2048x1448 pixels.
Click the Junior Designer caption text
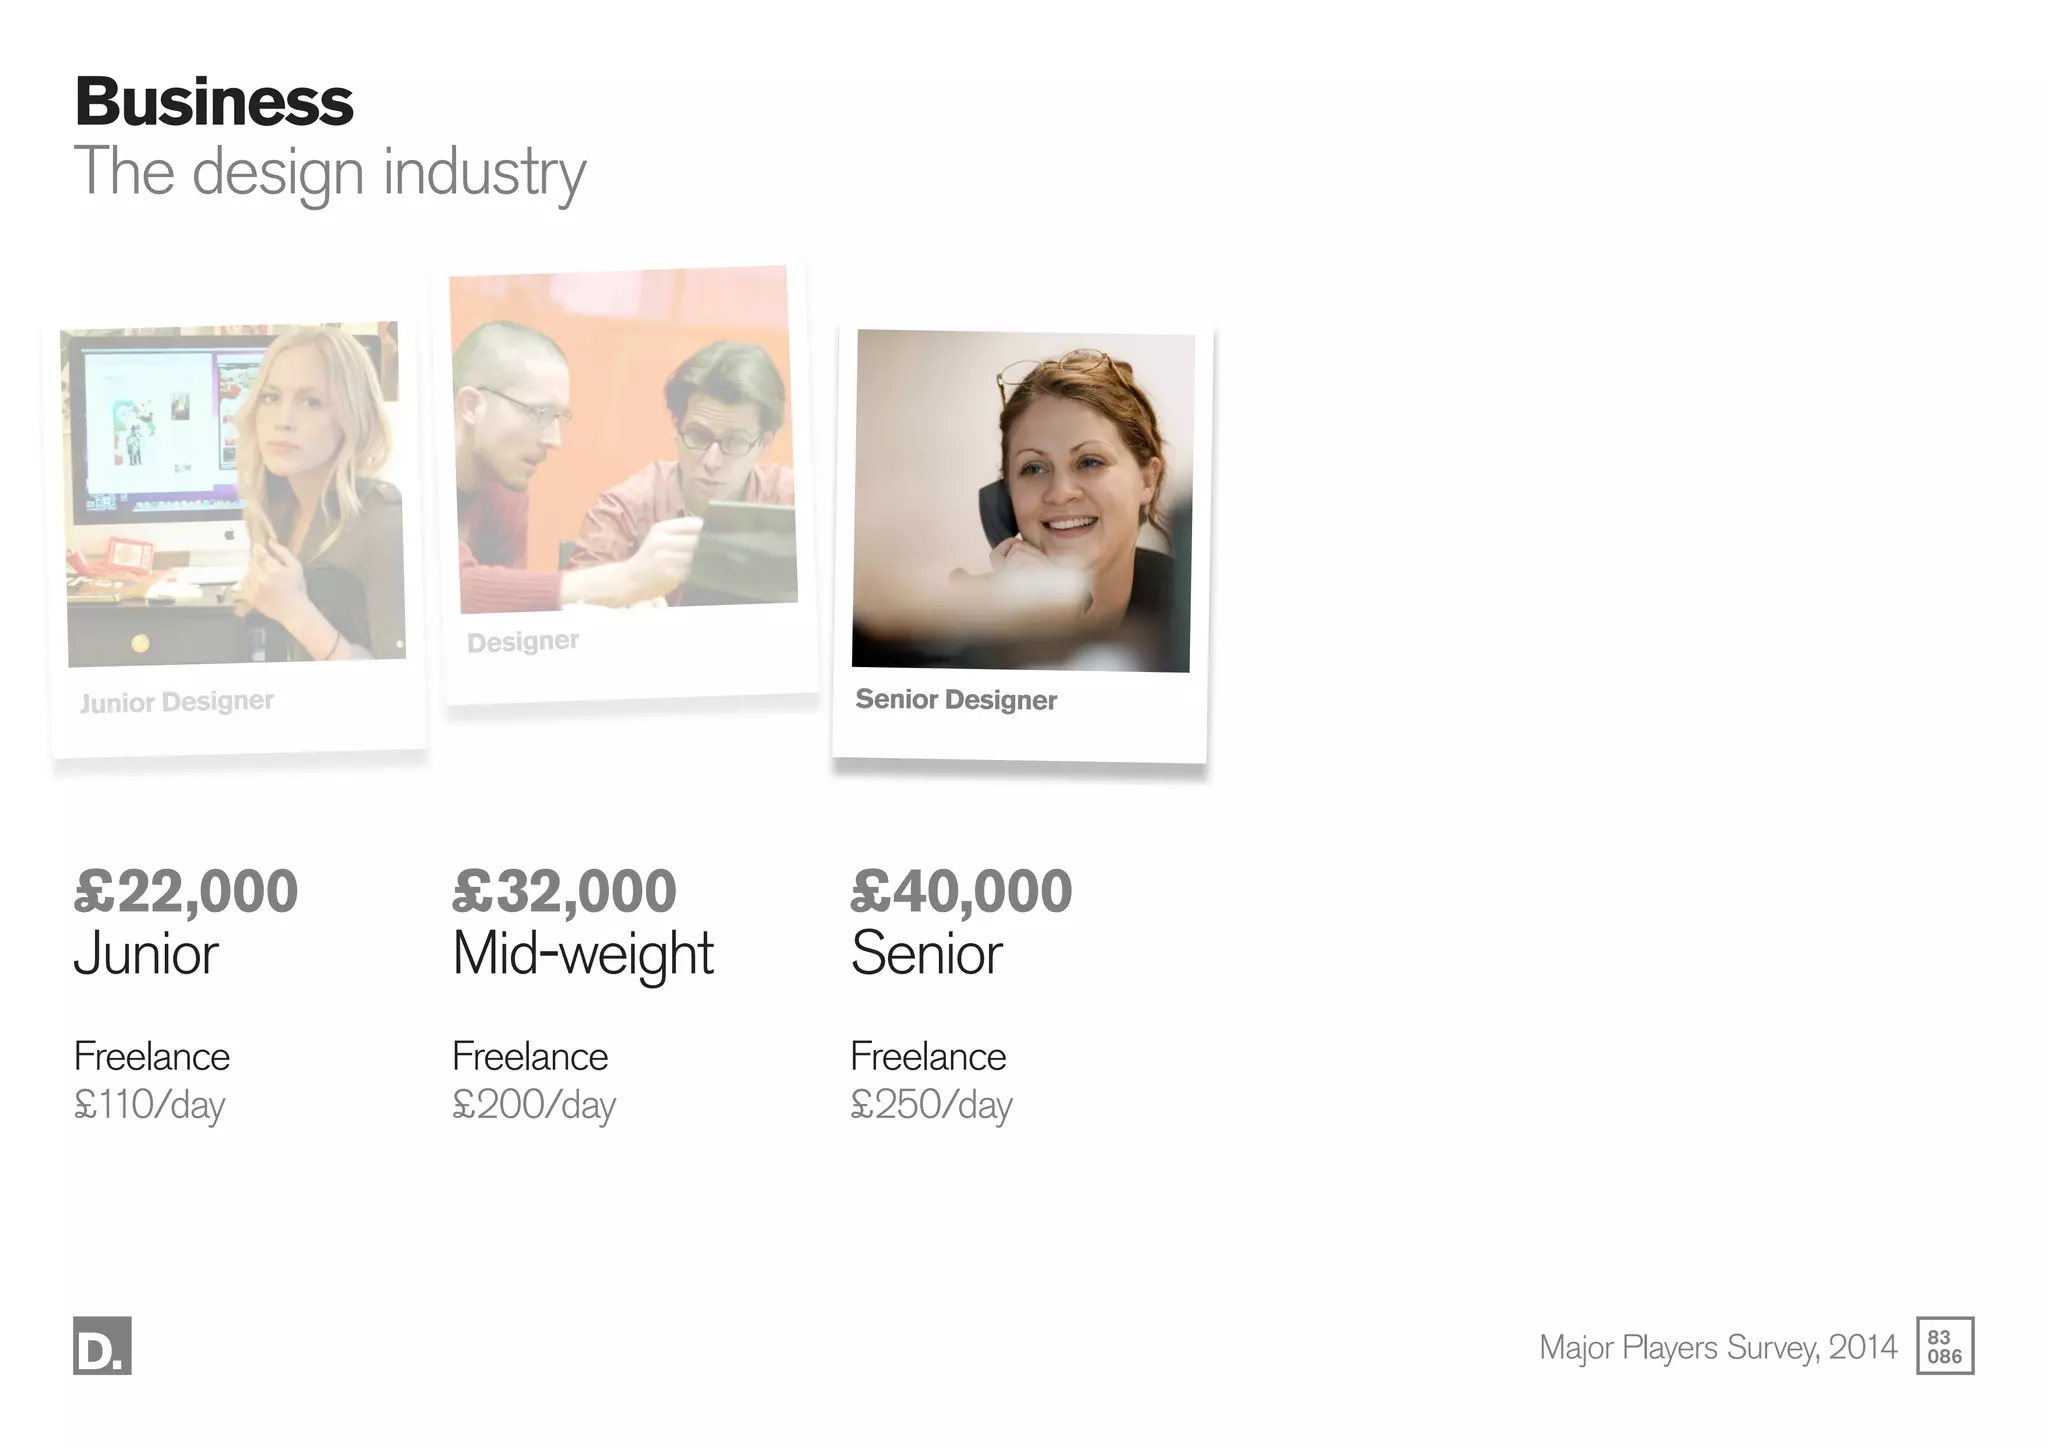177,702
